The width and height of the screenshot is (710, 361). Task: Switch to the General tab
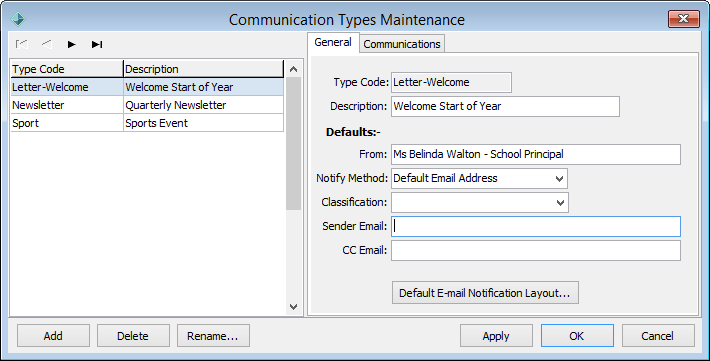click(x=333, y=43)
